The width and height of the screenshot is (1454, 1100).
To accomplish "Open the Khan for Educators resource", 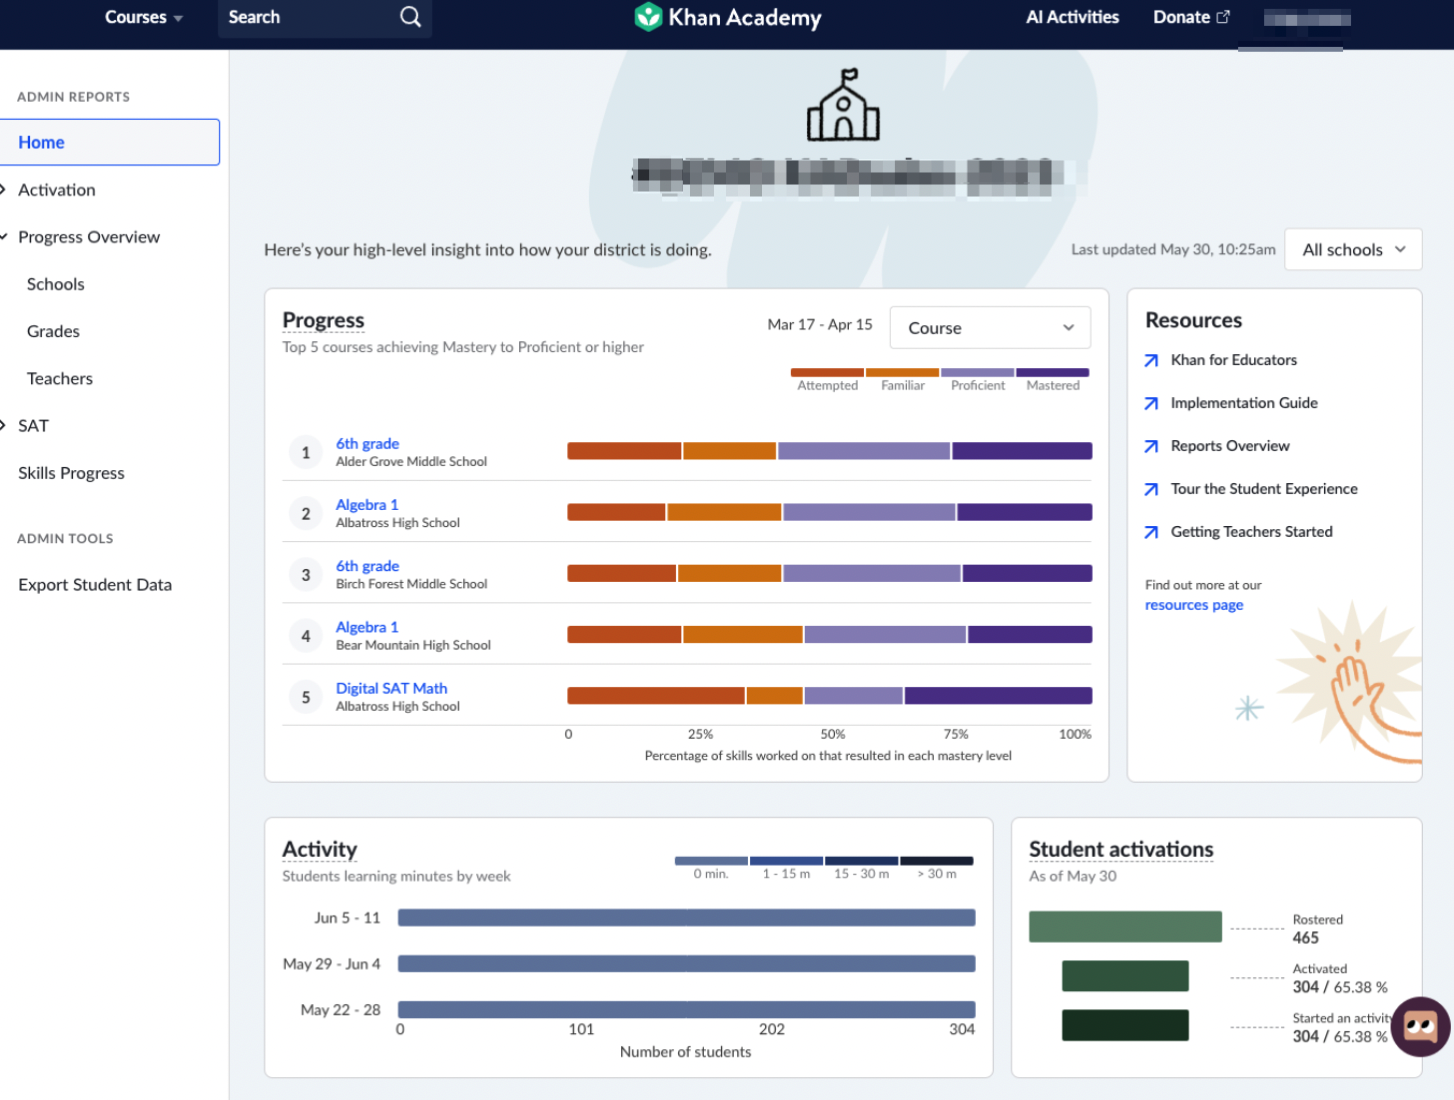I will [1234, 360].
